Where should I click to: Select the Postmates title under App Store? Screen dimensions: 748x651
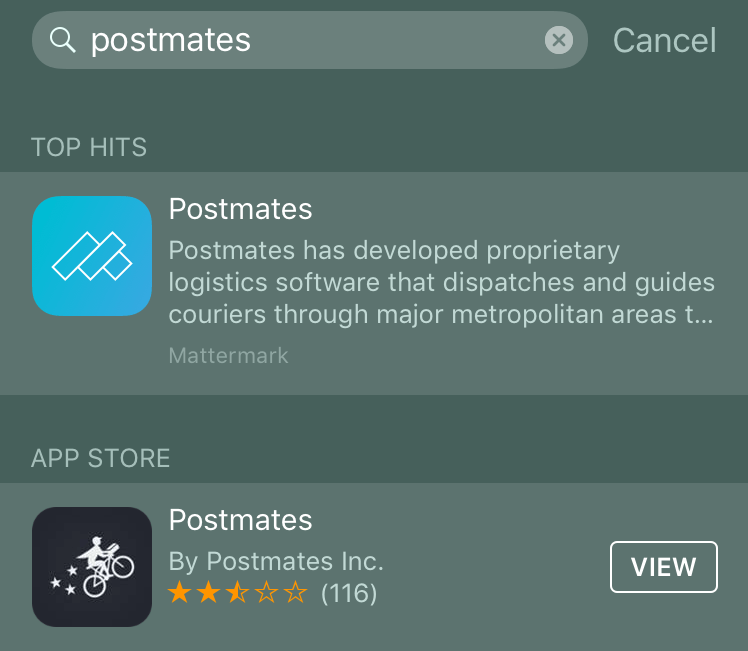click(240, 520)
